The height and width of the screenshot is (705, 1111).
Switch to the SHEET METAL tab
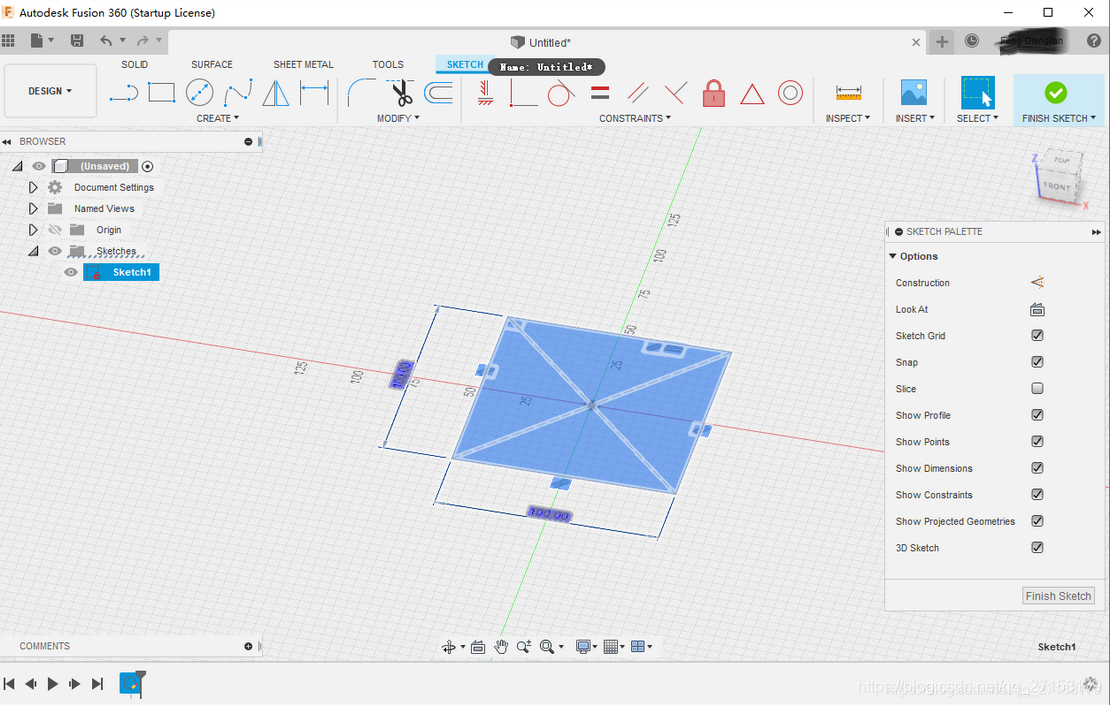coord(303,64)
